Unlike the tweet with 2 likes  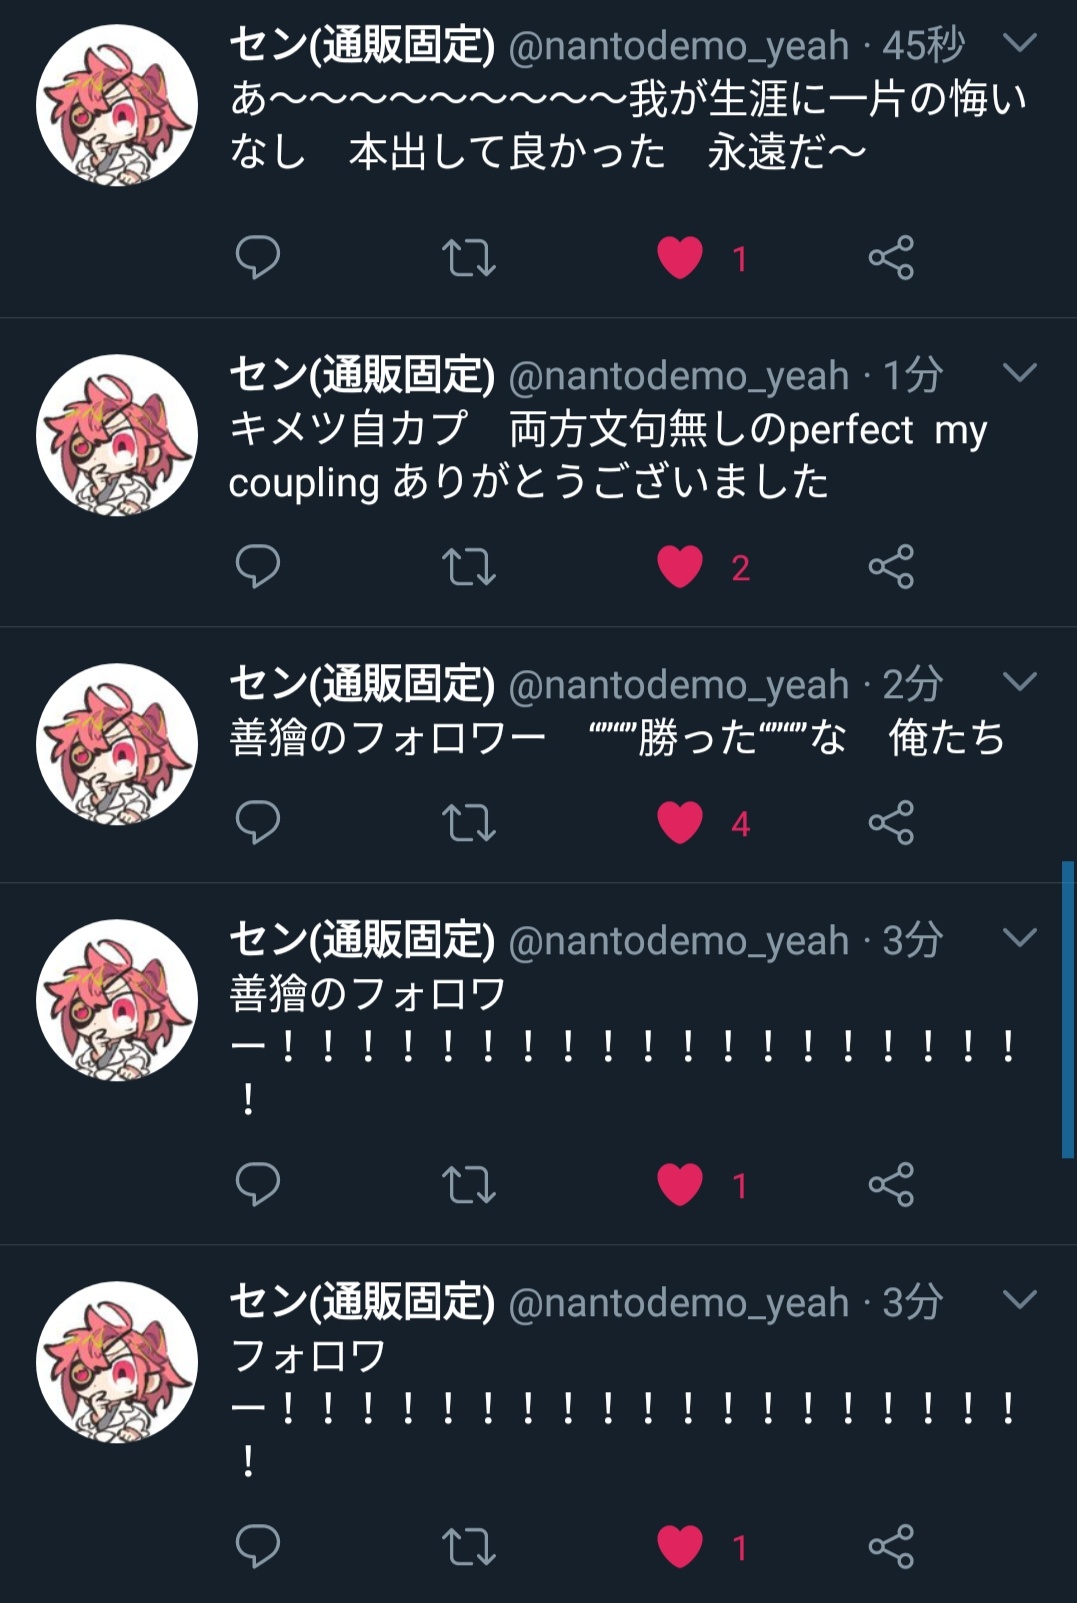pyautogui.click(x=680, y=567)
